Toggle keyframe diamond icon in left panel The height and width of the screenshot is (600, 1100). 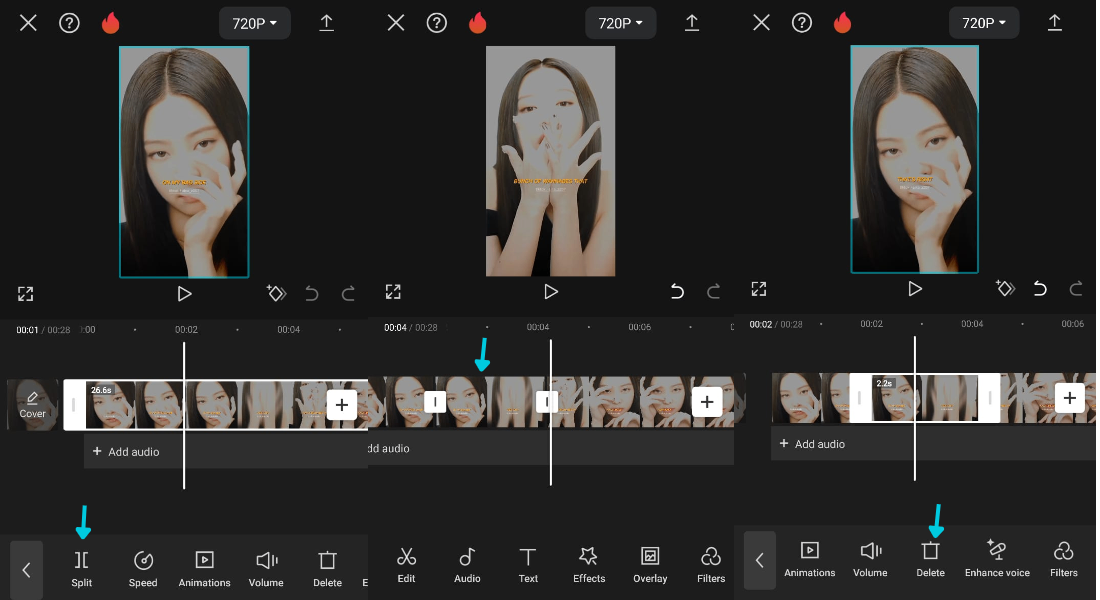pyautogui.click(x=276, y=293)
